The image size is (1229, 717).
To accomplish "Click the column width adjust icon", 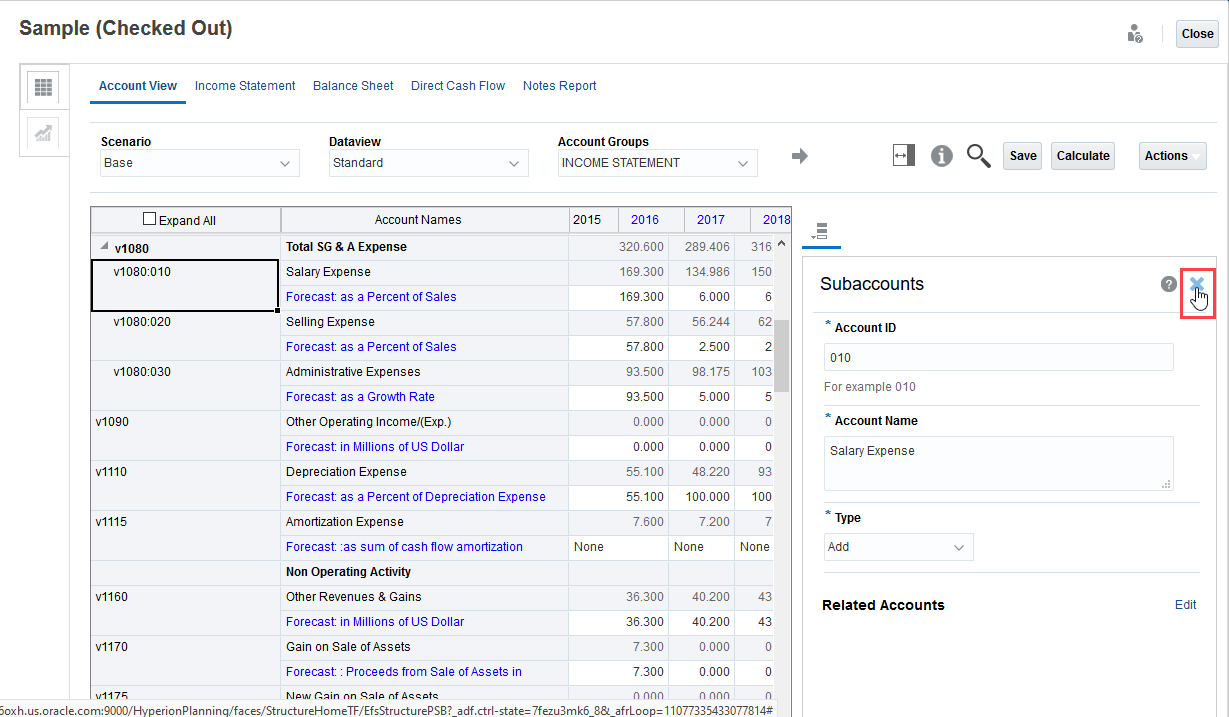I will pos(904,156).
